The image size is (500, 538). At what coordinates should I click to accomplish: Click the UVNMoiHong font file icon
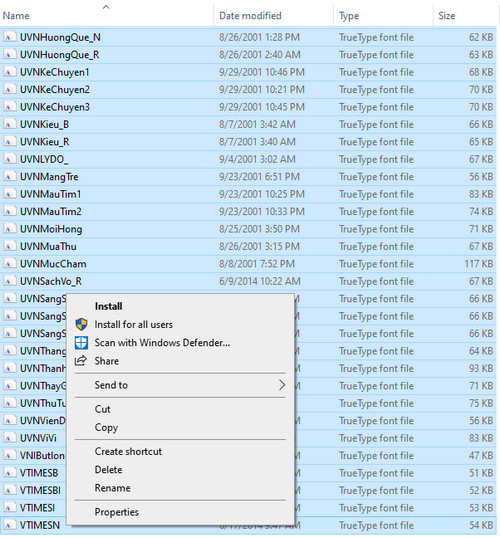point(10,229)
